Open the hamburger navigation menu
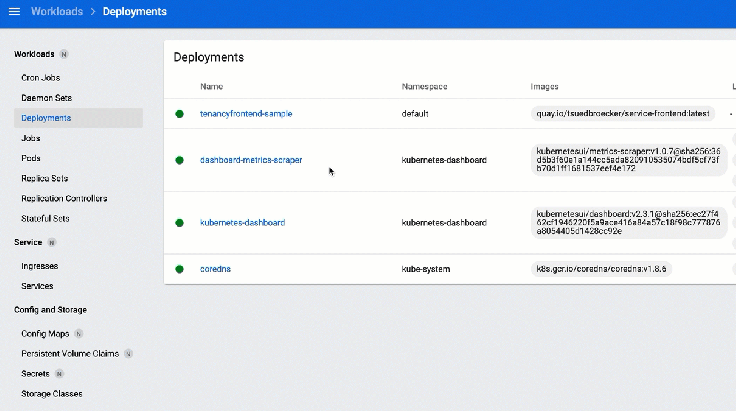Screen dimensions: 736x411 (x=15, y=11)
